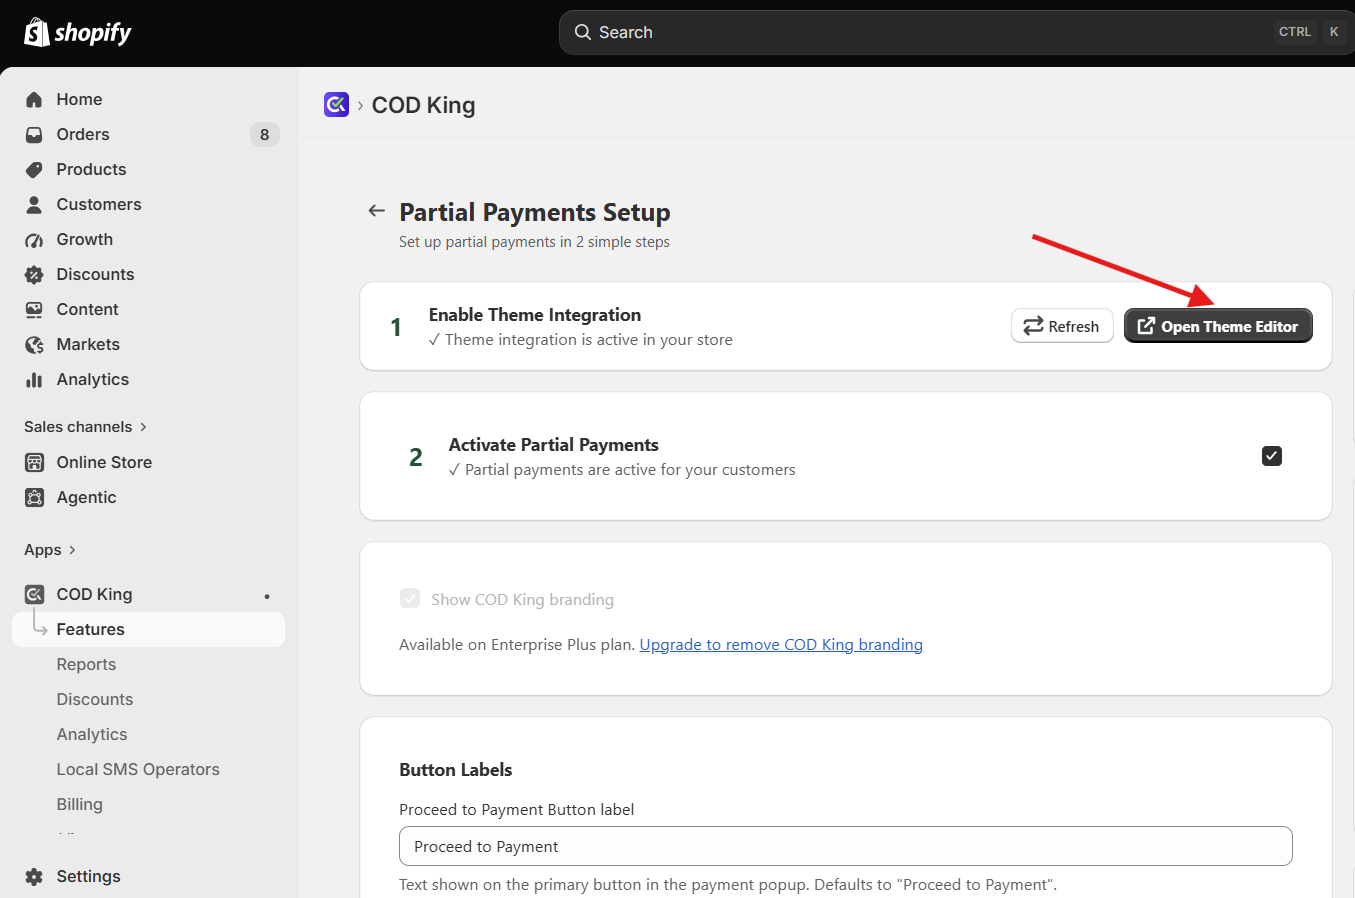The width and height of the screenshot is (1355, 898).
Task: Click the Proceed to Payment label field
Action: (x=846, y=846)
